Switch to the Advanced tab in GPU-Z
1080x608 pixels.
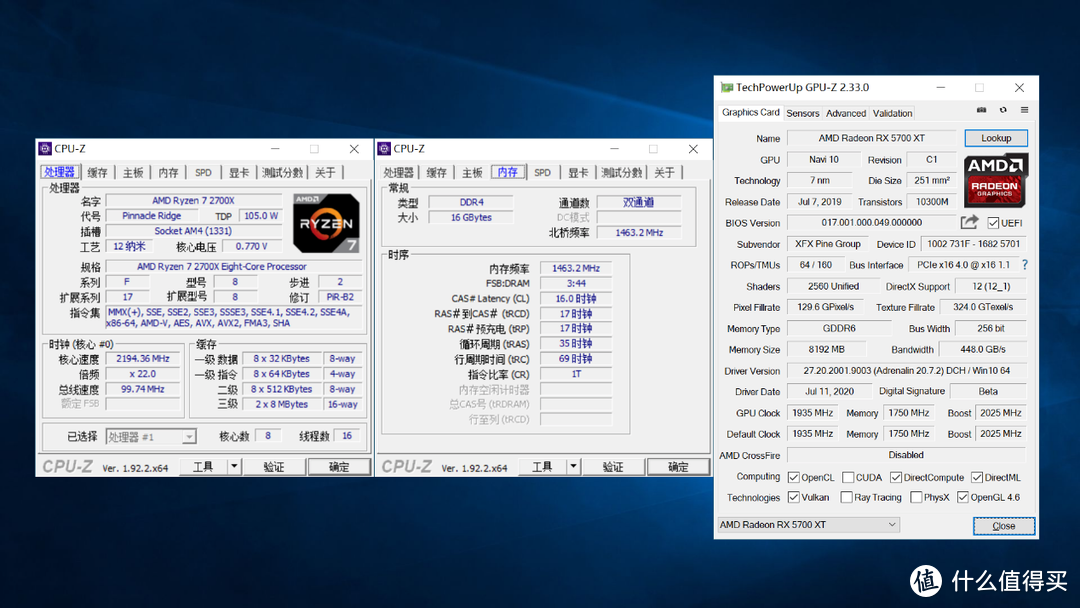tap(846, 114)
